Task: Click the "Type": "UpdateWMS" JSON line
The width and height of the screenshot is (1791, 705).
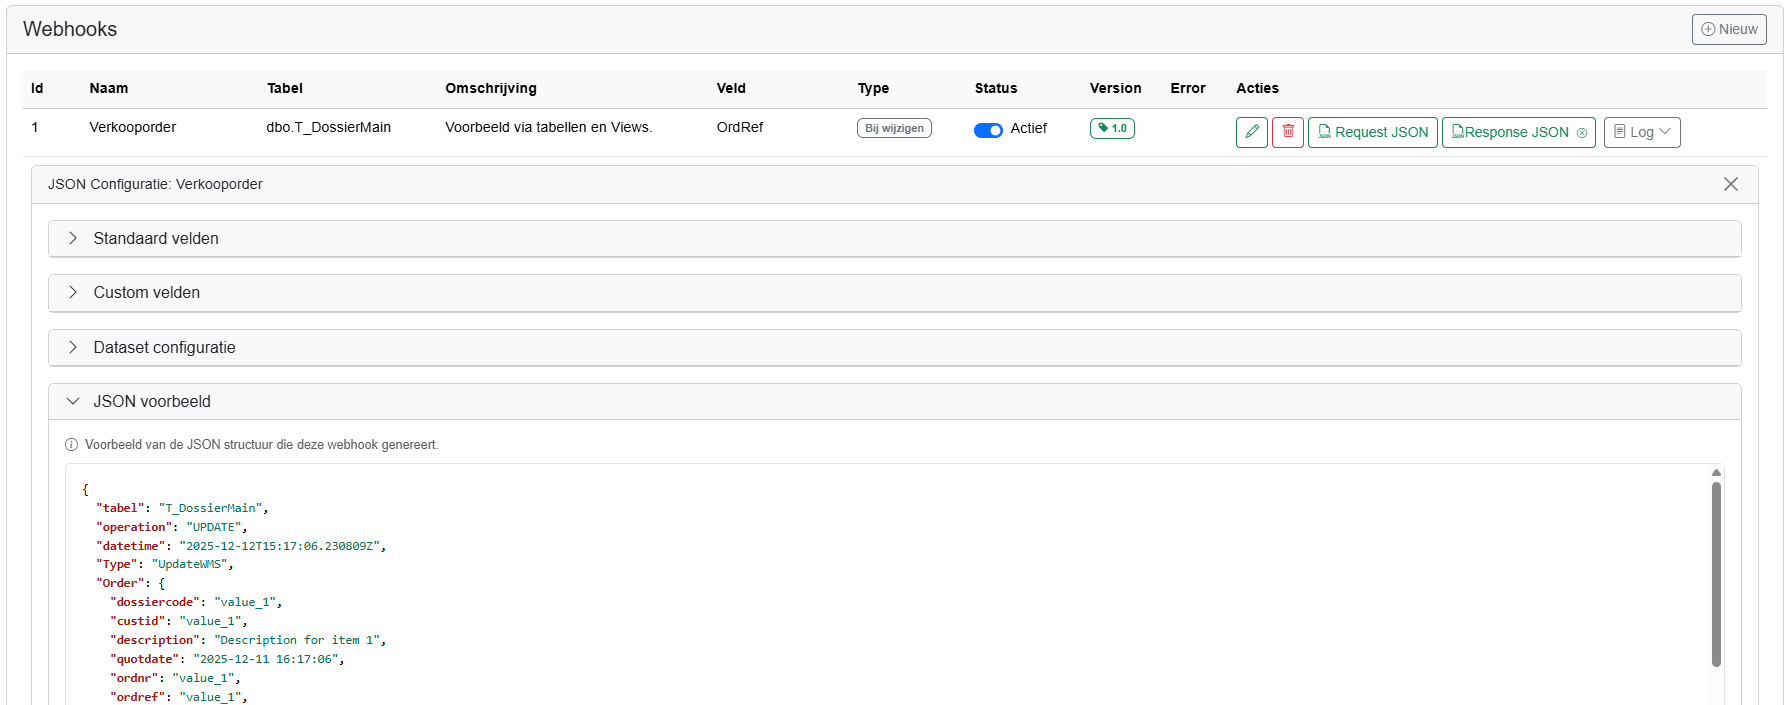Action: coord(165,564)
